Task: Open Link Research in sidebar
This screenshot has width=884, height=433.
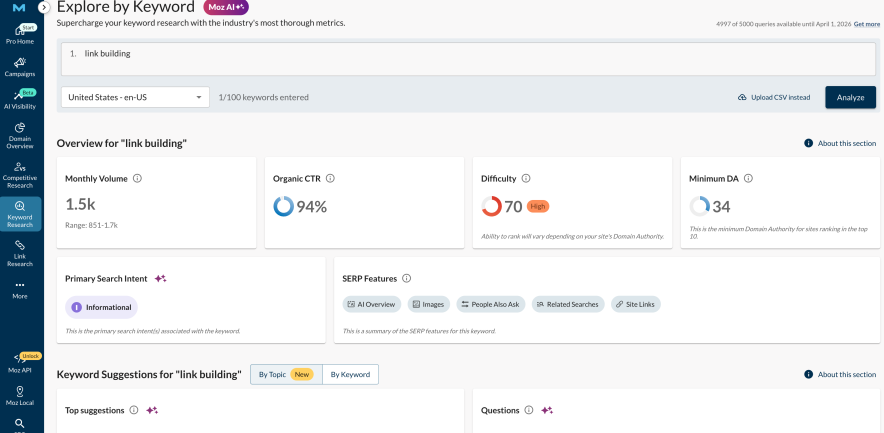Action: point(20,253)
